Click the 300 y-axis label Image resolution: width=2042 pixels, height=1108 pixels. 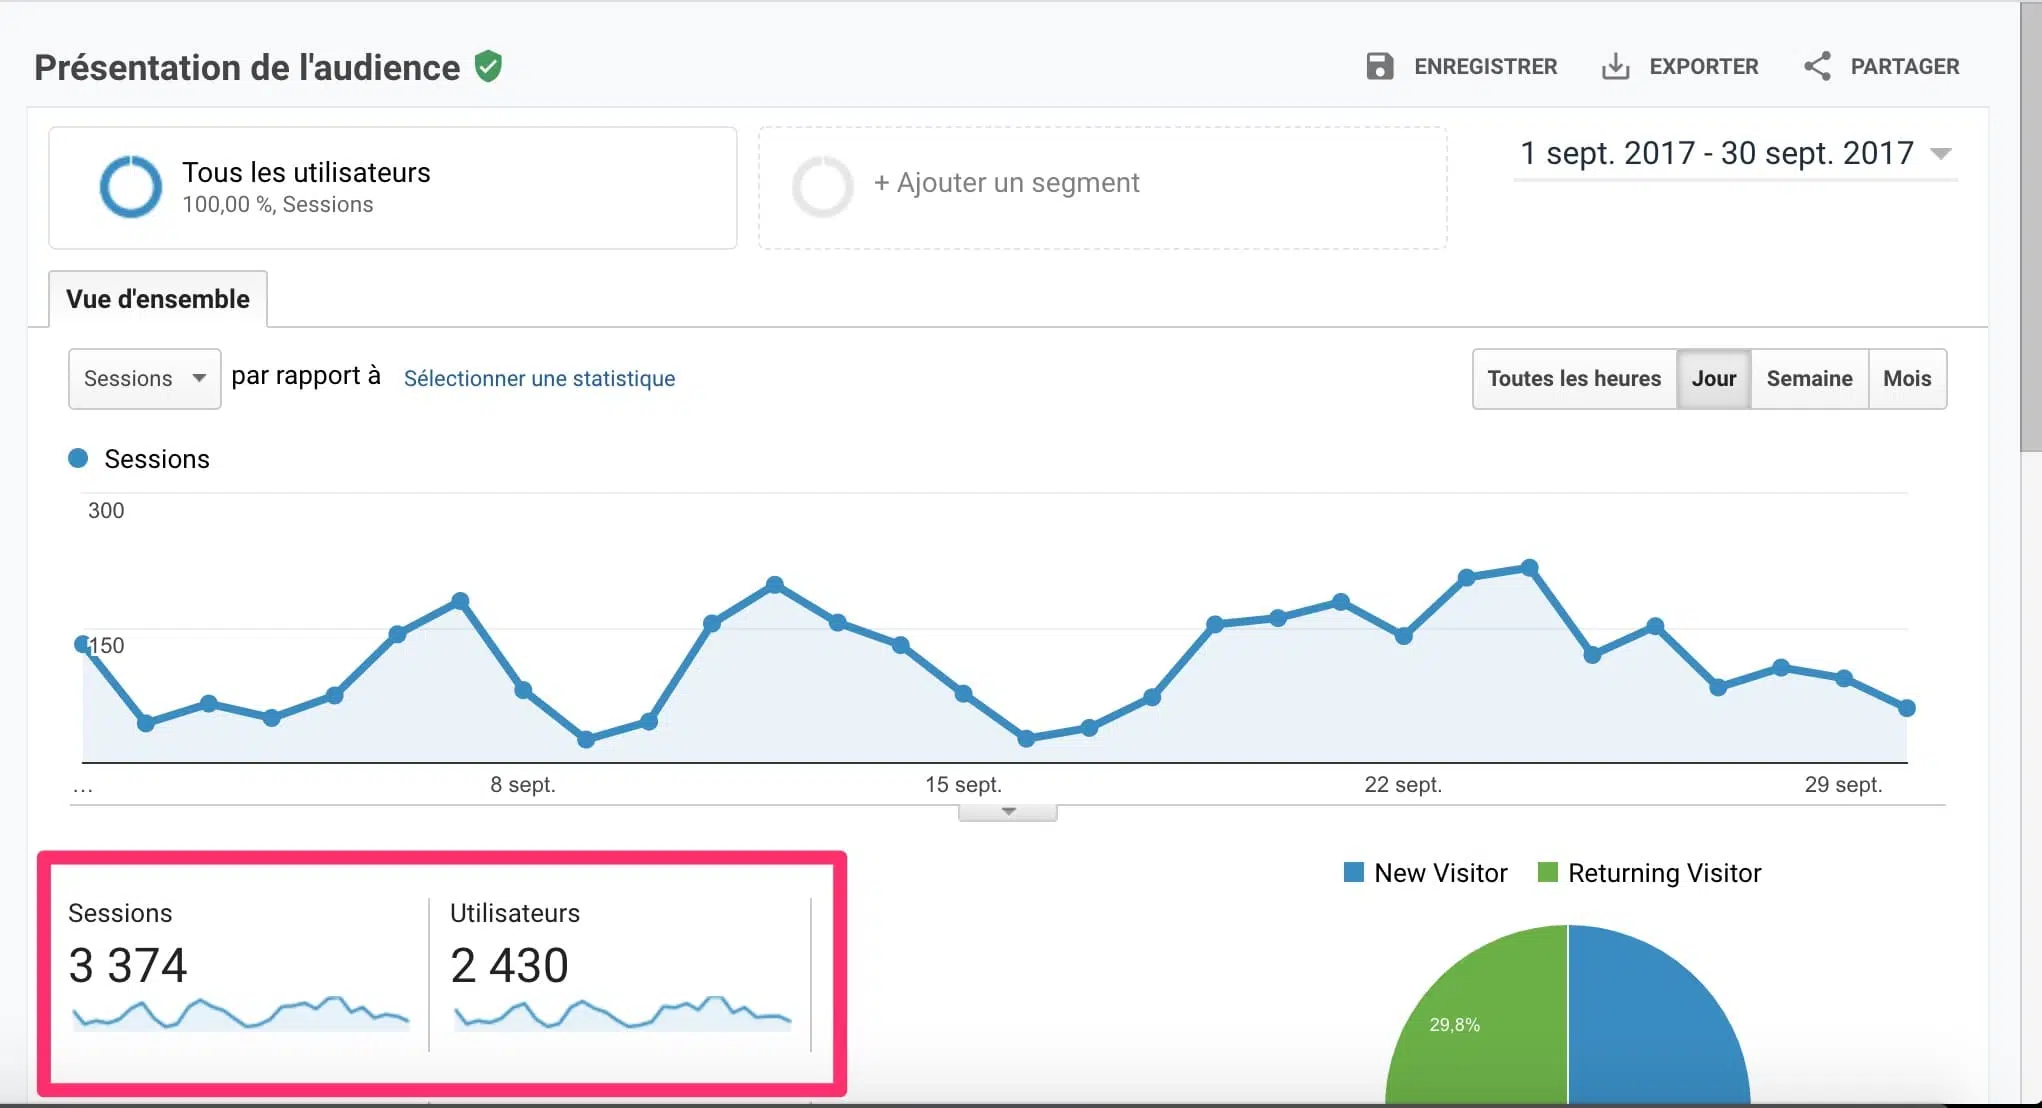[106, 510]
